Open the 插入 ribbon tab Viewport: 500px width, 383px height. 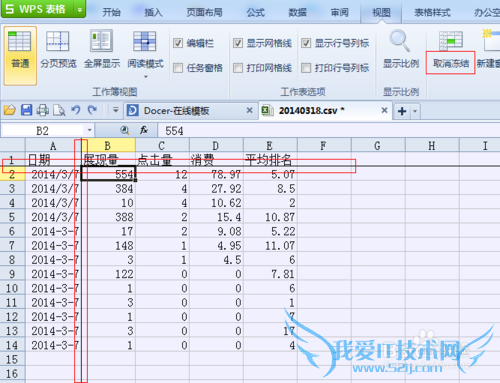pyautogui.click(x=153, y=13)
